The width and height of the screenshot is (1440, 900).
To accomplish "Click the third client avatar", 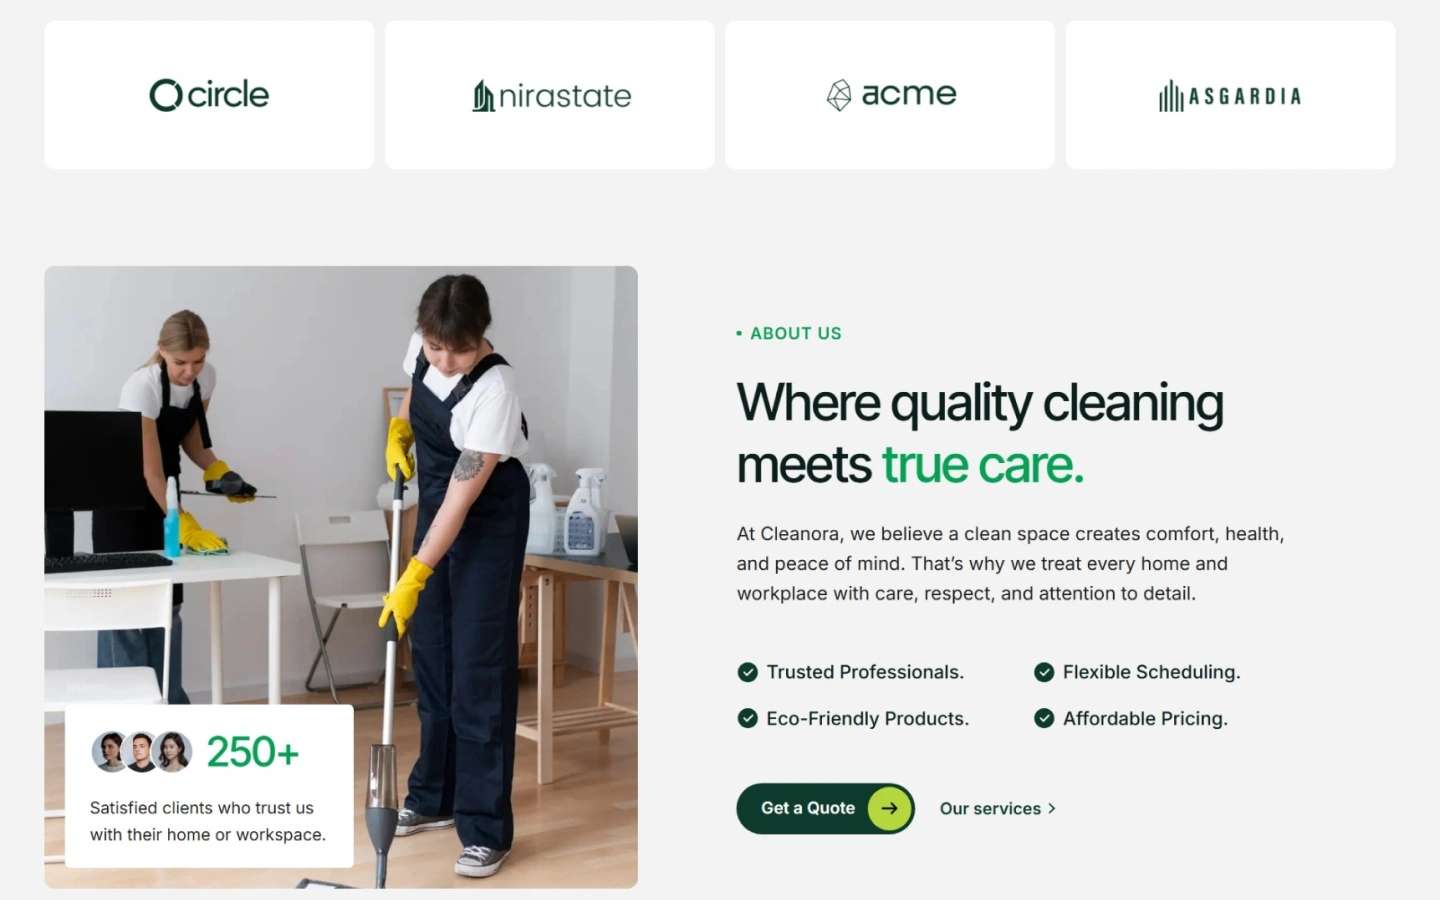I will tap(173, 752).
